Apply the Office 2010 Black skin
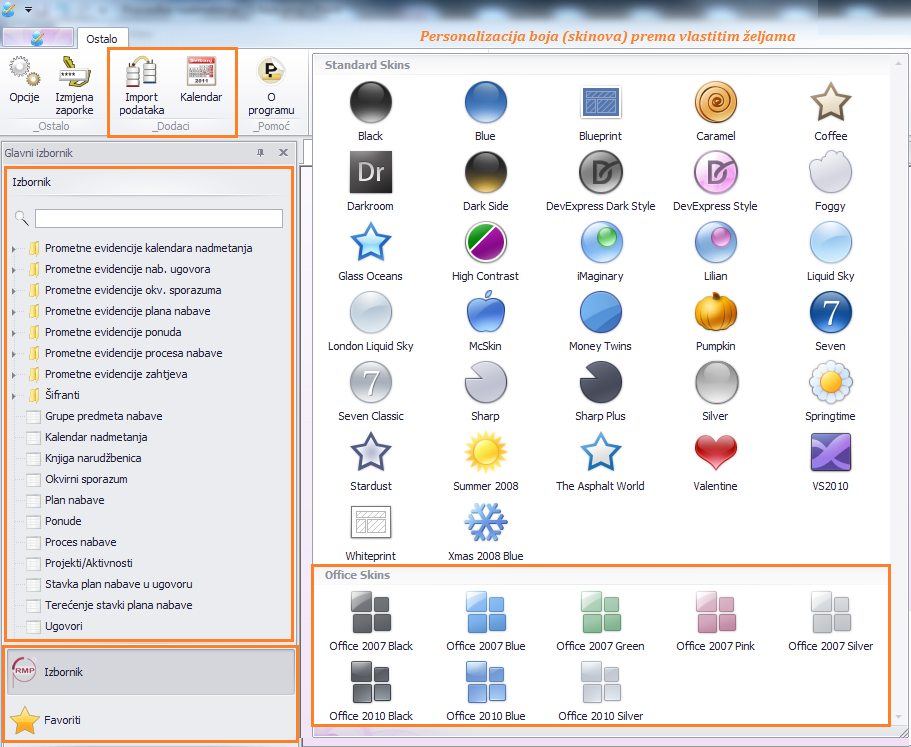Image resolution: width=911 pixels, height=747 pixels. click(370, 691)
